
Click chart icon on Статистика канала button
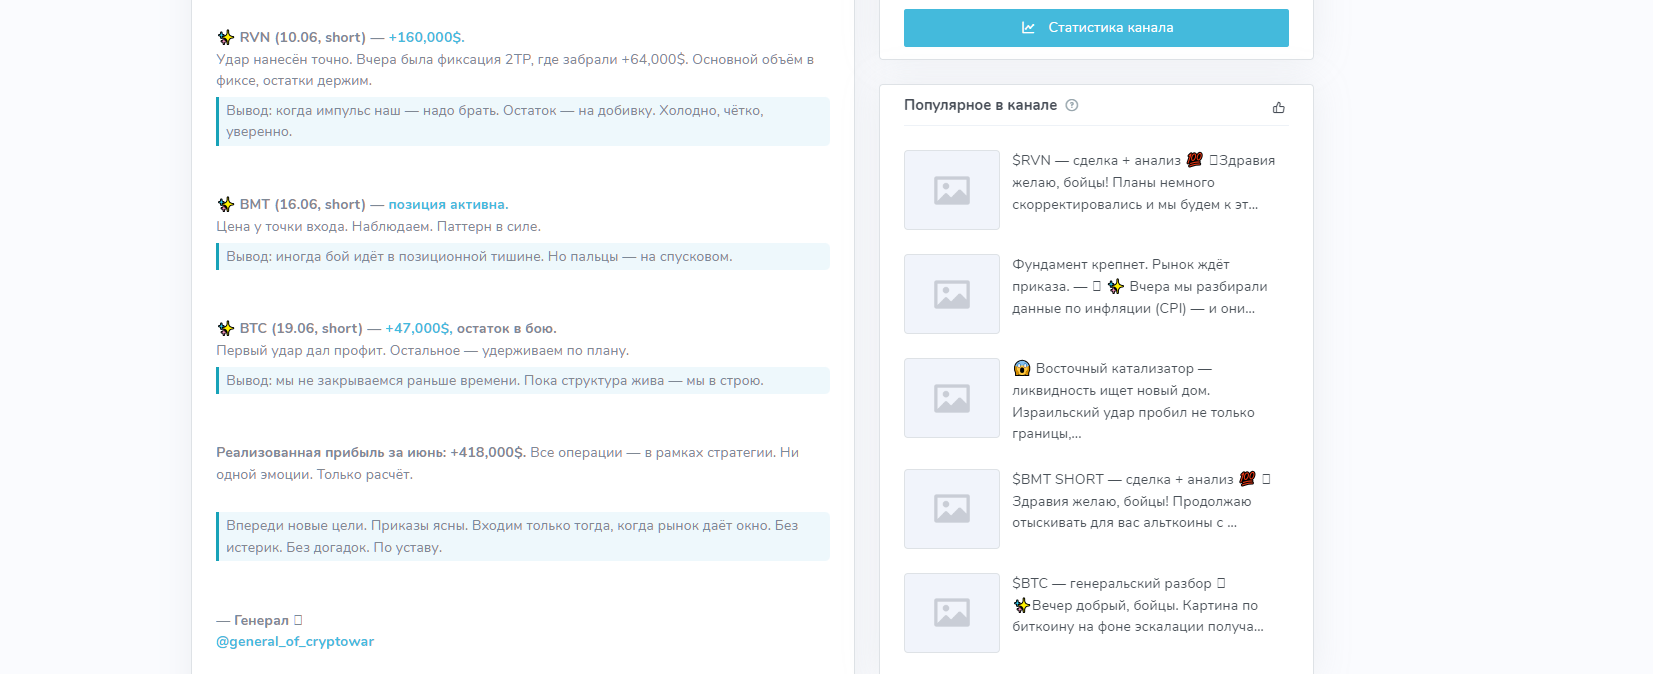click(1028, 28)
